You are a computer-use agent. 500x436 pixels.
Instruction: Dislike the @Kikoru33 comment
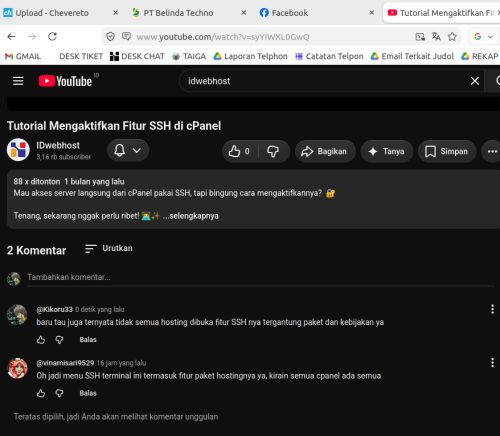click(59, 340)
